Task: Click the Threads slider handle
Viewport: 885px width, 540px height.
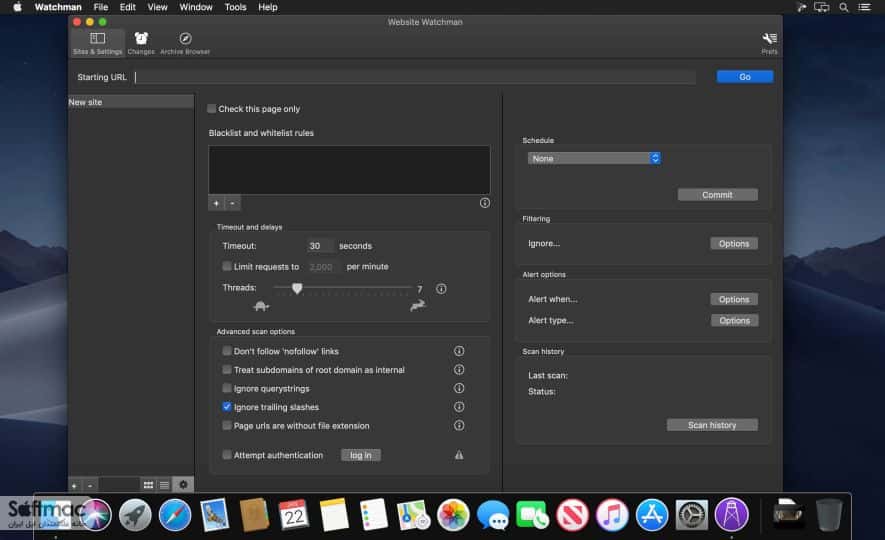Action: point(297,288)
